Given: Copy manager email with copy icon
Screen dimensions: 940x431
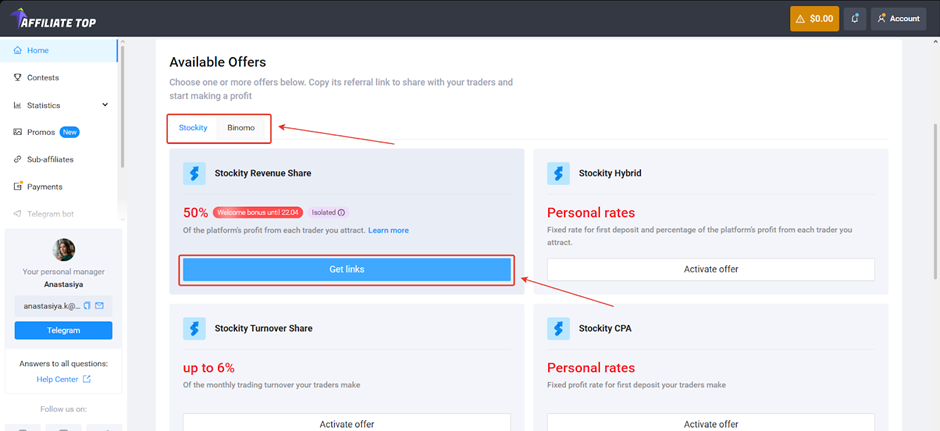Looking at the screenshot, I should click(87, 306).
